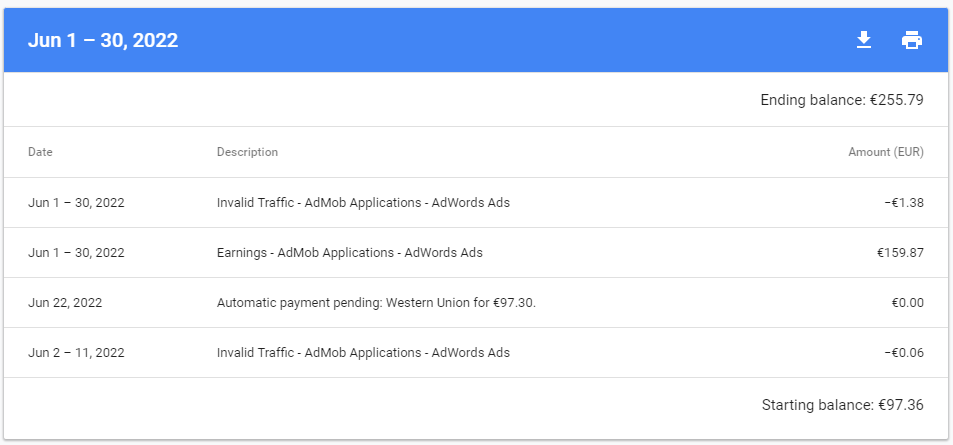The width and height of the screenshot is (953, 445).
Task: Click the −€1.38 amount
Action: pyautogui.click(x=903, y=203)
